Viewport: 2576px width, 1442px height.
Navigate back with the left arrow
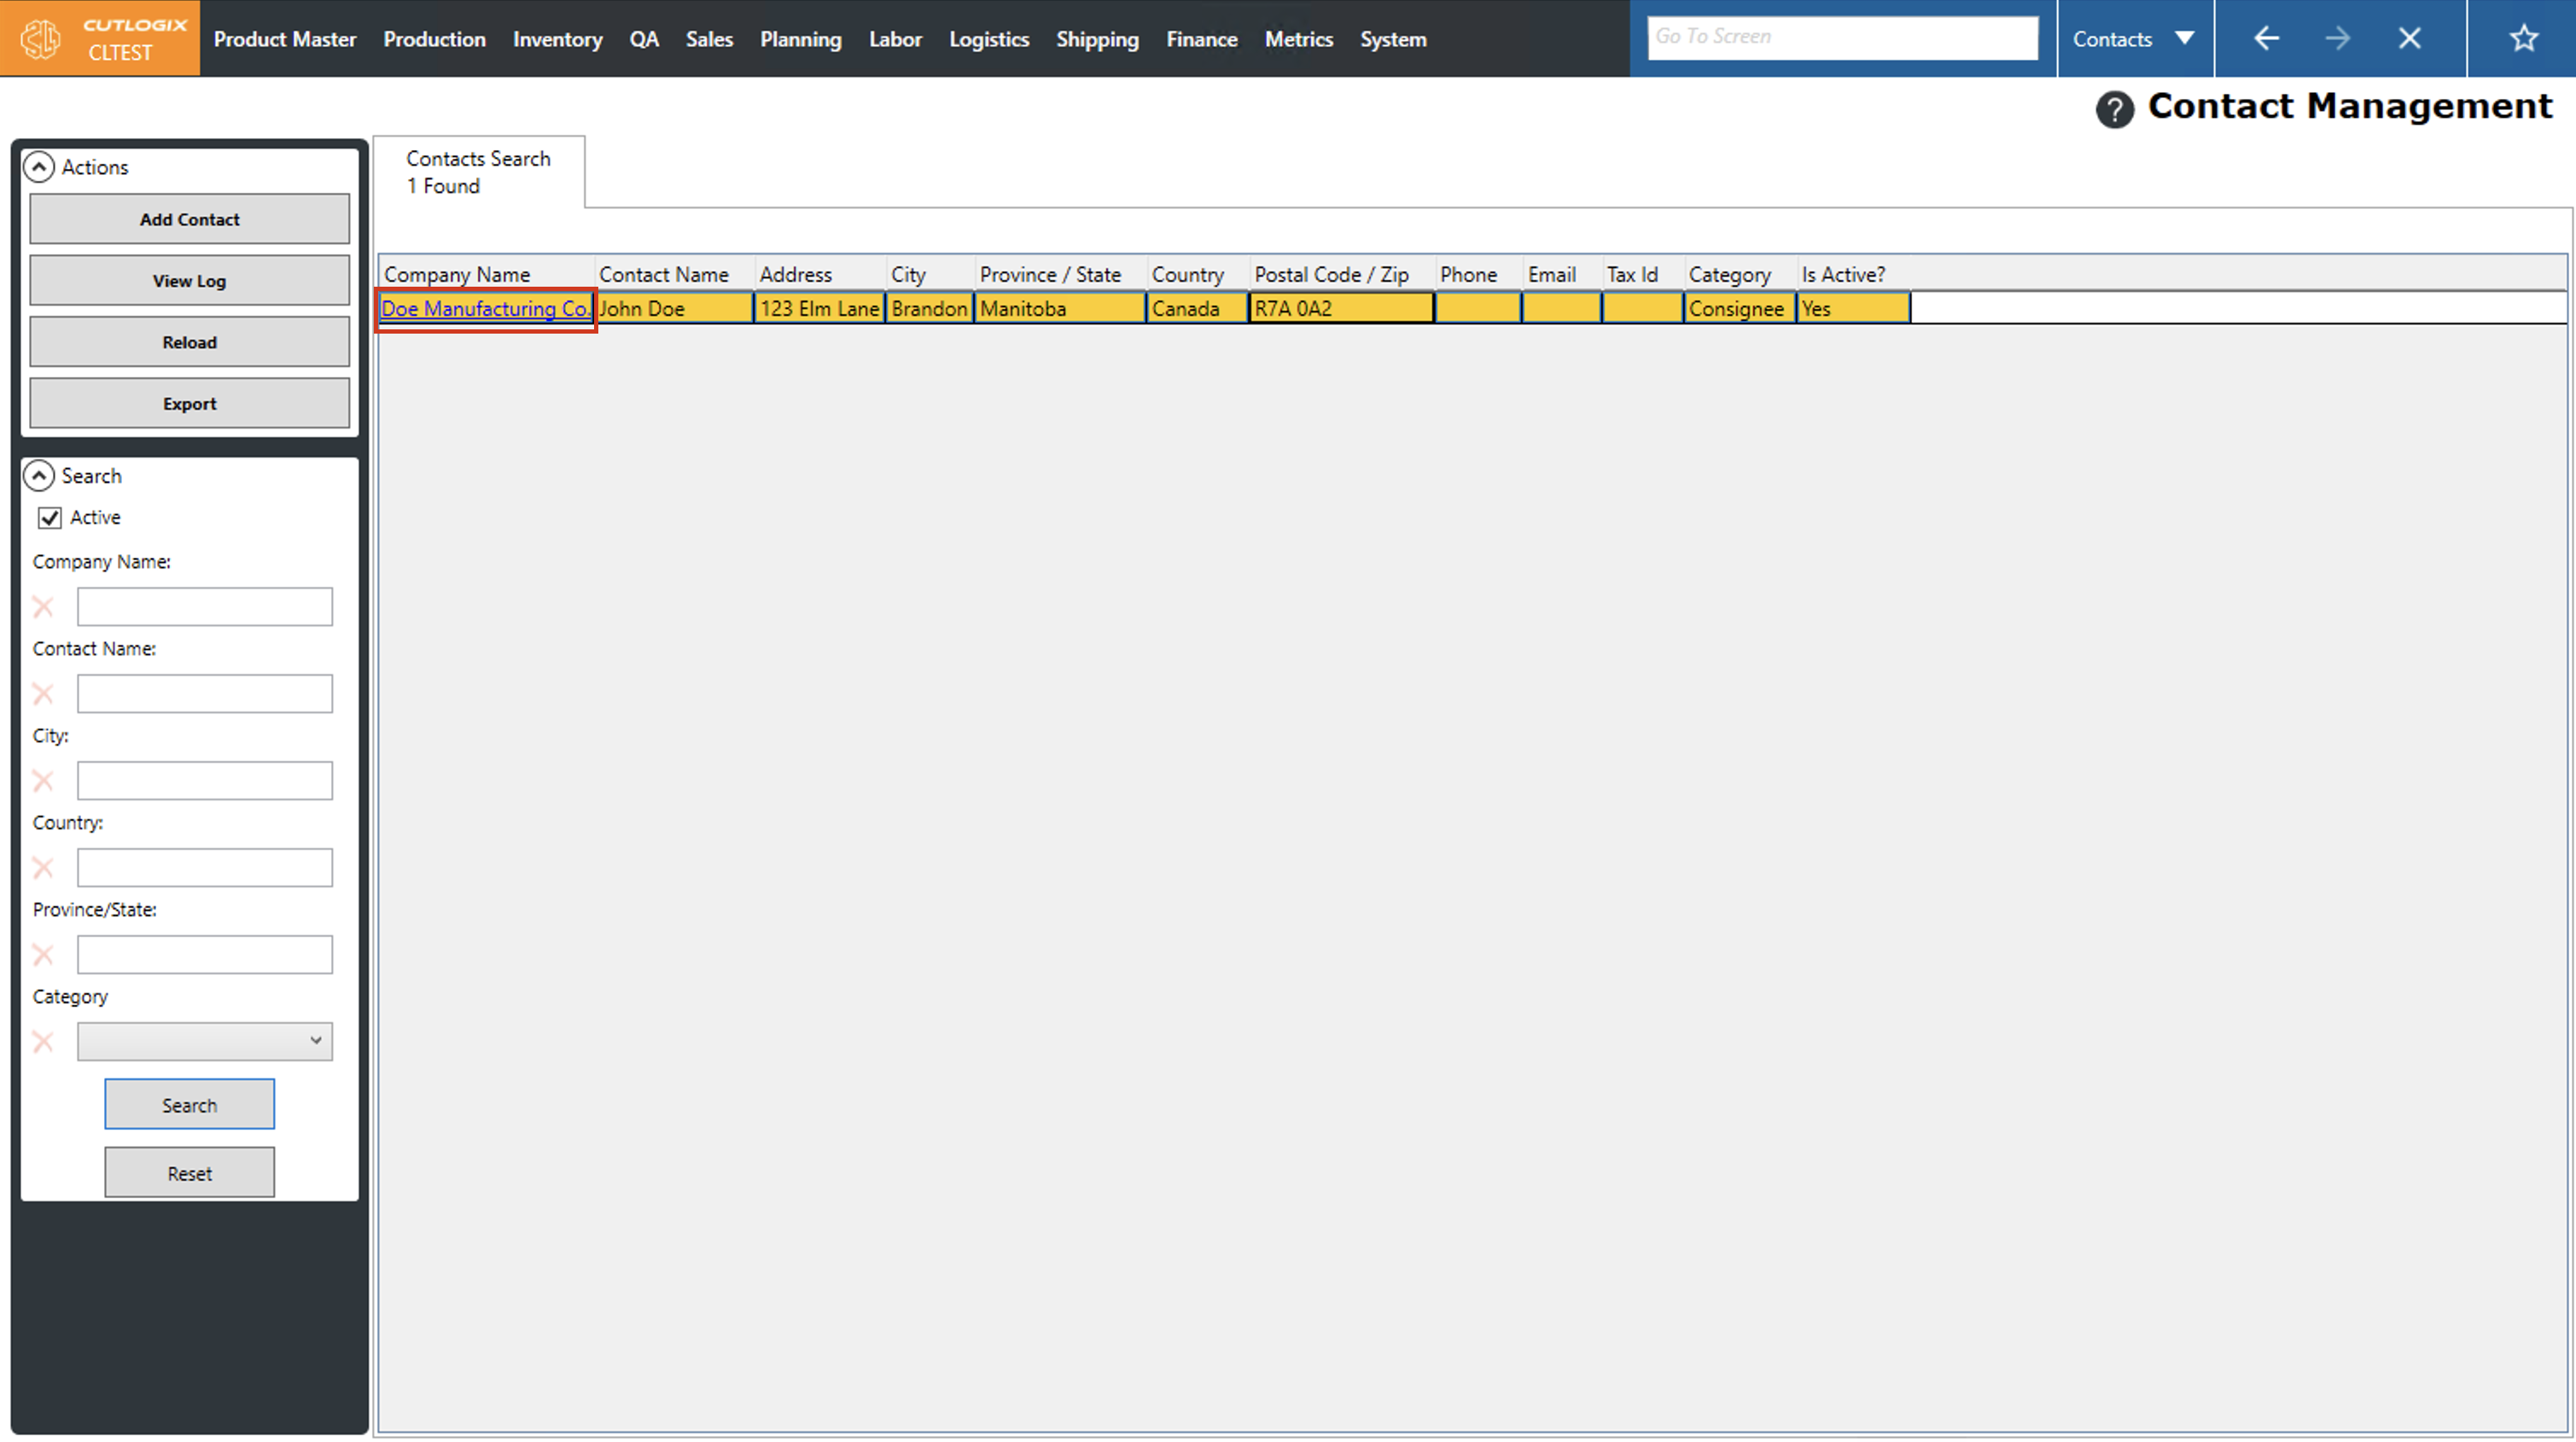[x=2266, y=39]
